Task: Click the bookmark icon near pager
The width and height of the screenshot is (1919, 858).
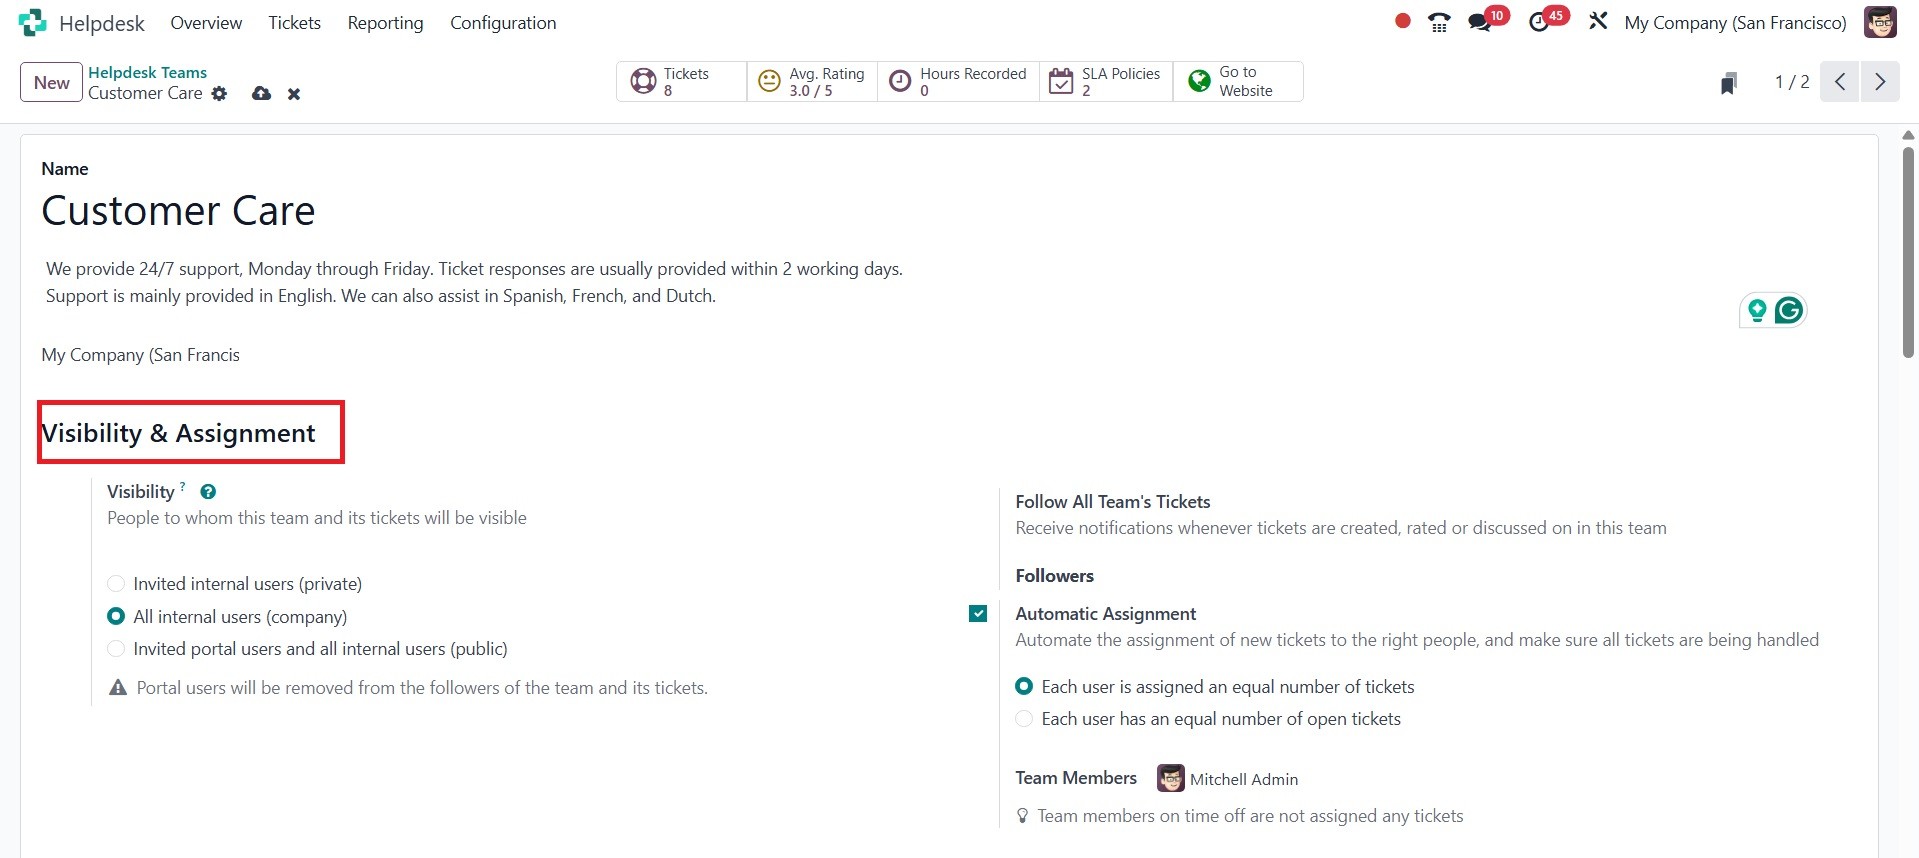Action: pyautogui.click(x=1728, y=83)
